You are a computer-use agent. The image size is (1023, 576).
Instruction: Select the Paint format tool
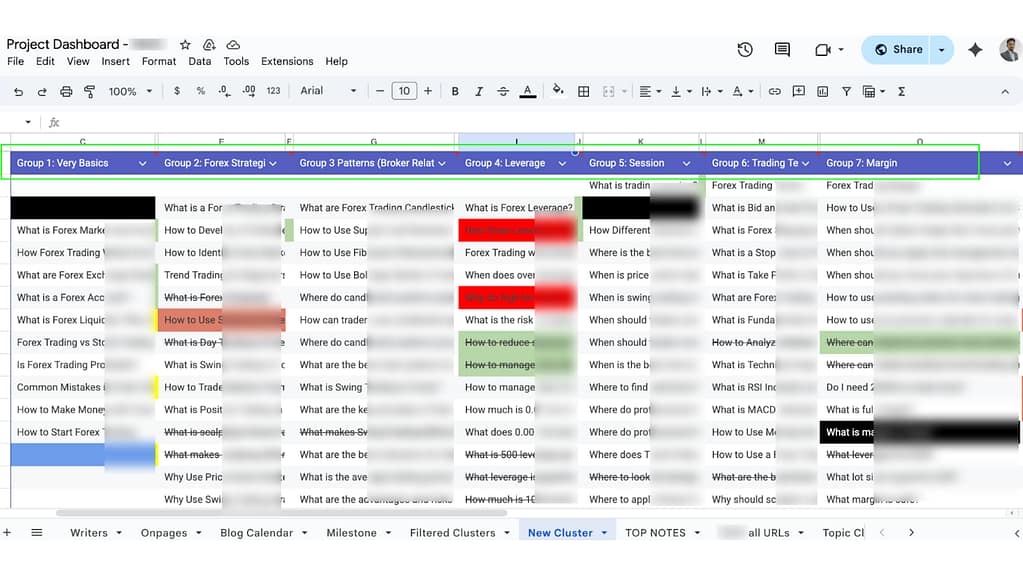click(89, 91)
